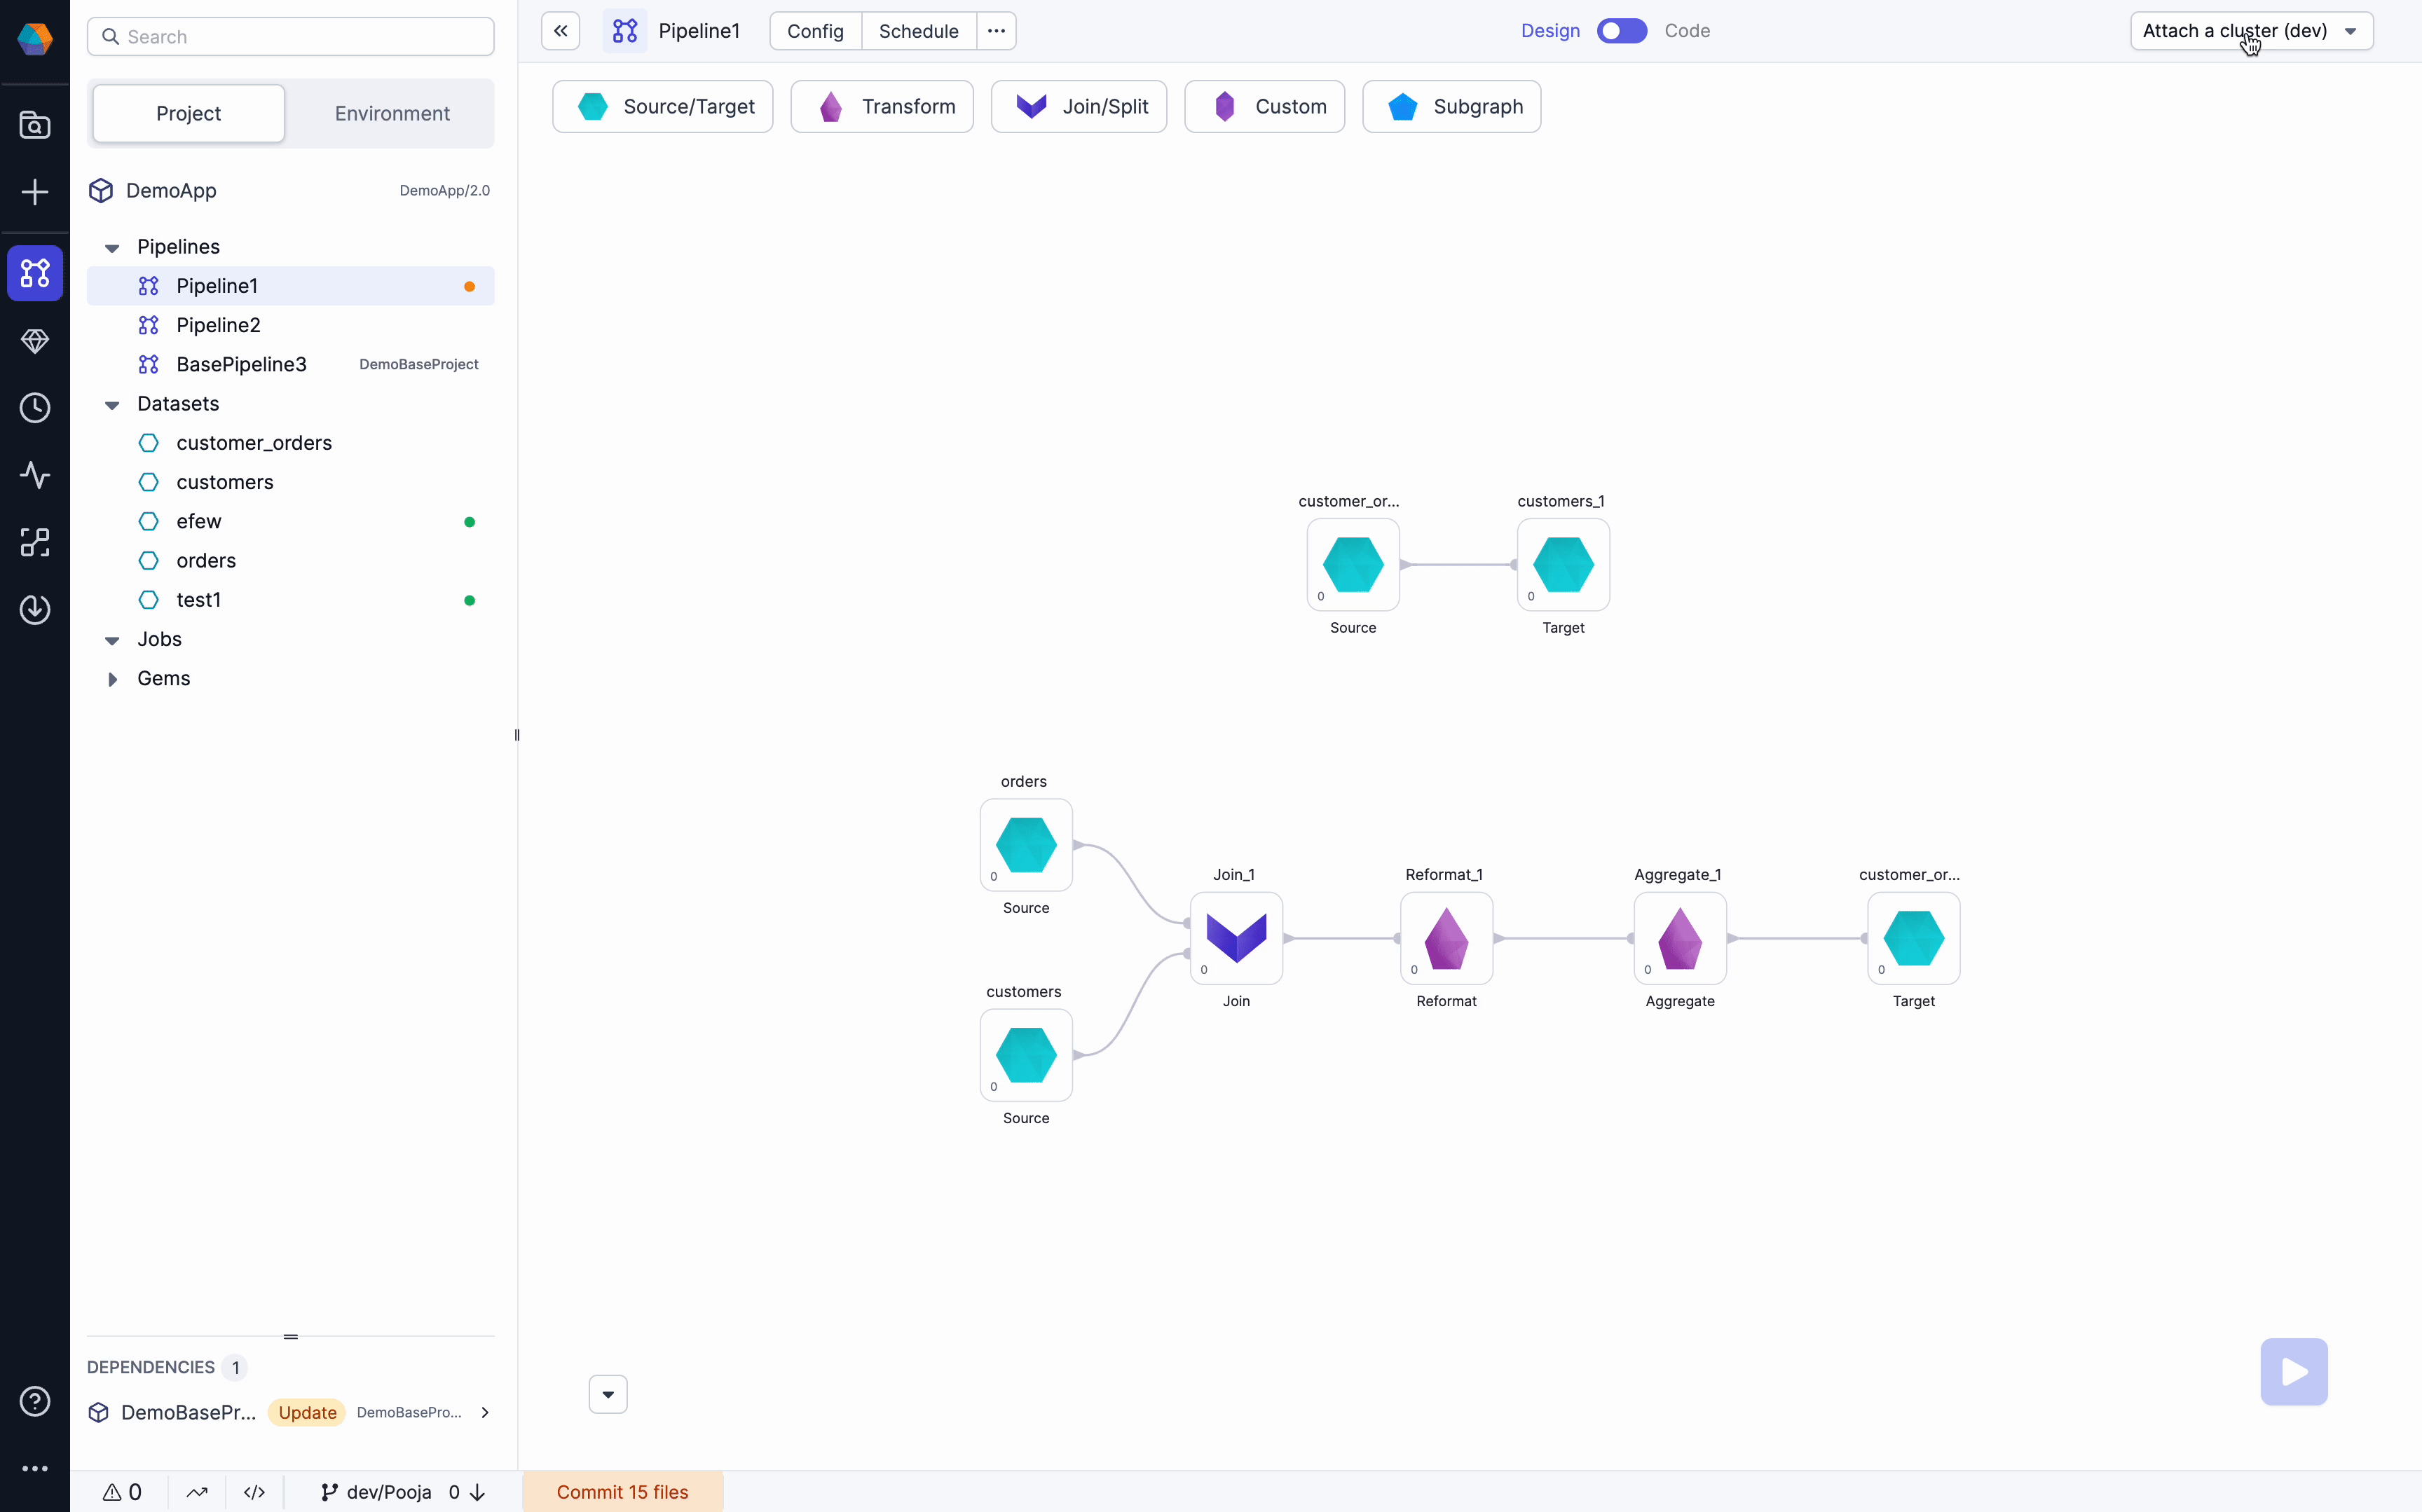Select the Config tab
The width and height of the screenshot is (2422, 1512).
pos(814,29)
